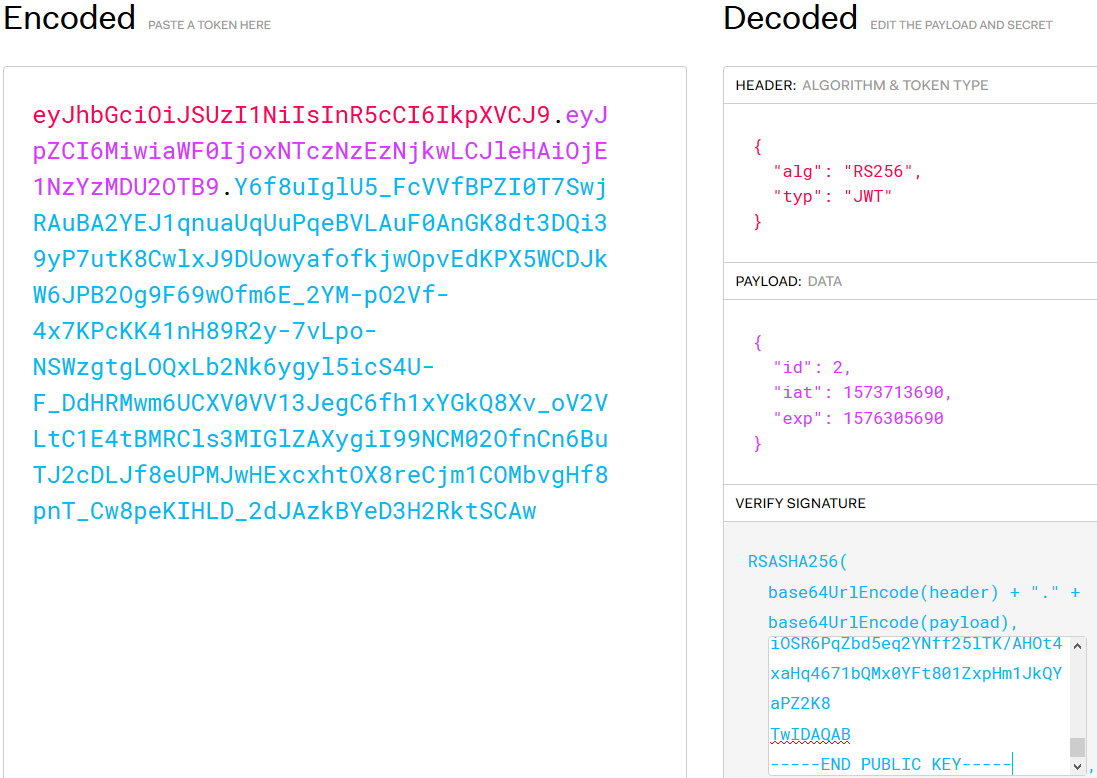Click the Encoded heading

[x=69, y=17]
